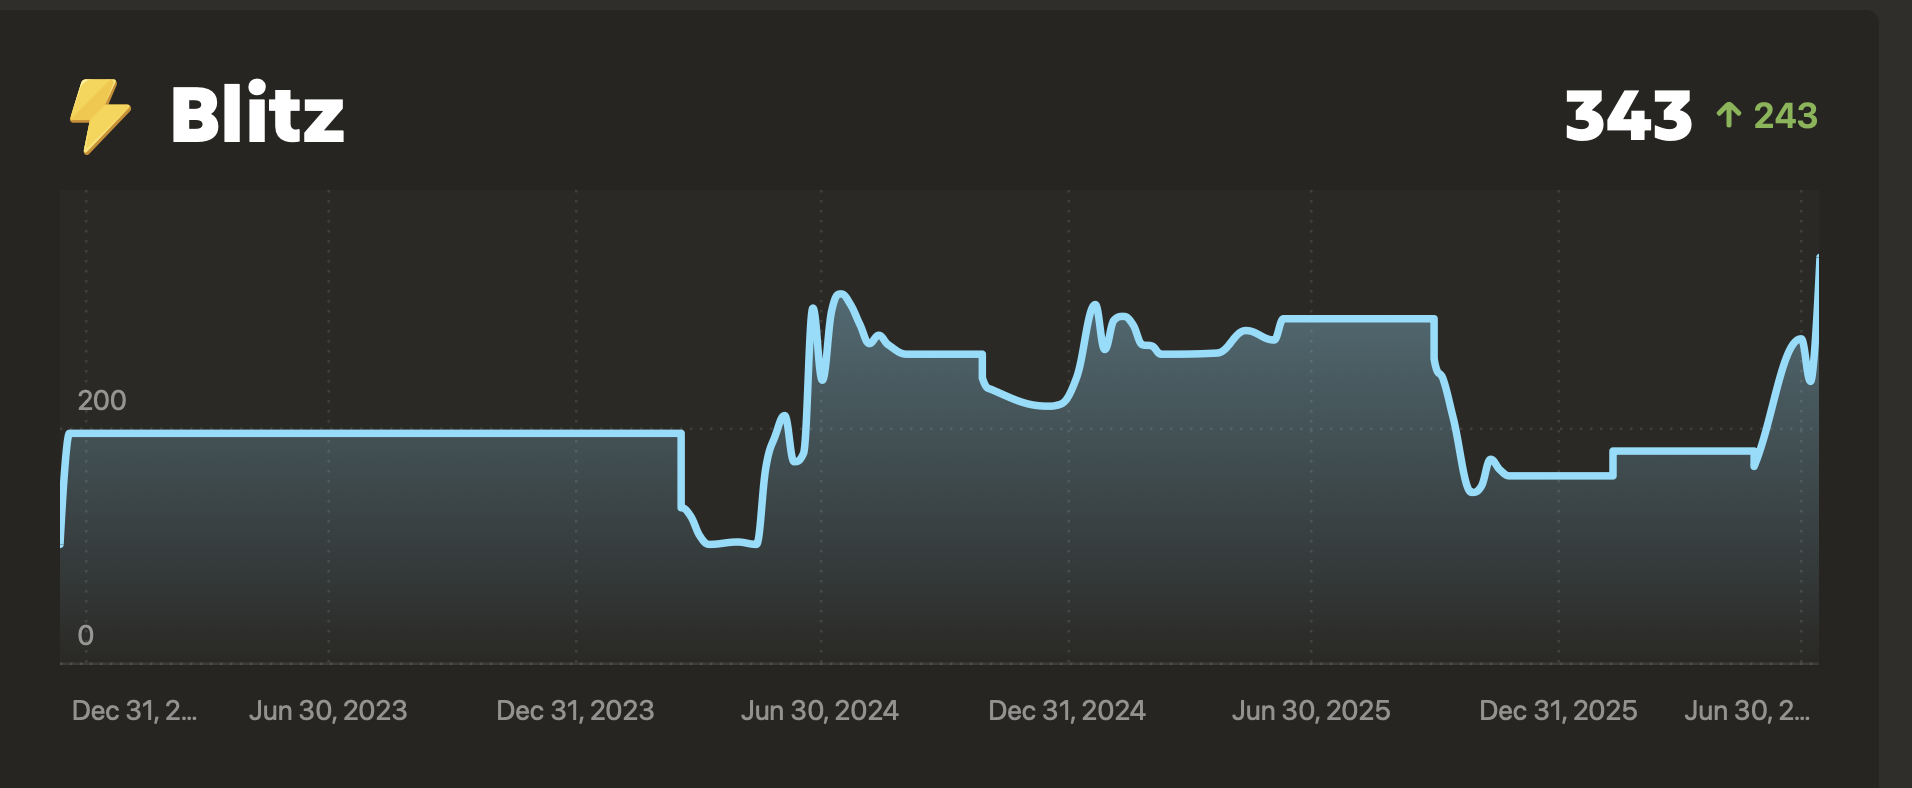Click the green up-arrow rating change icon
The height and width of the screenshot is (788, 1912).
point(1728,115)
